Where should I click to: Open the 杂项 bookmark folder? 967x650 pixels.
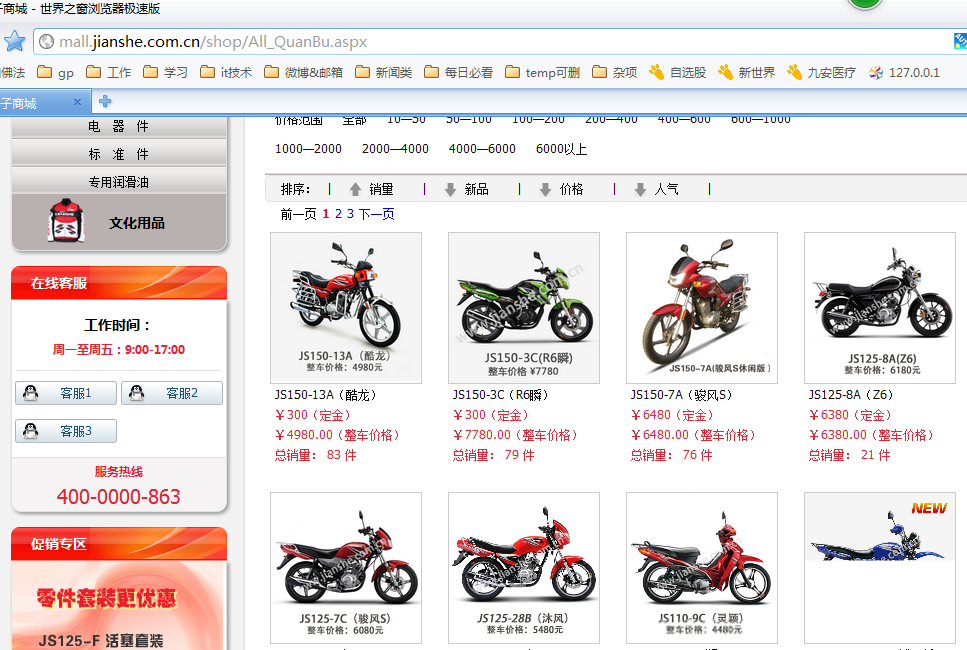(615, 73)
